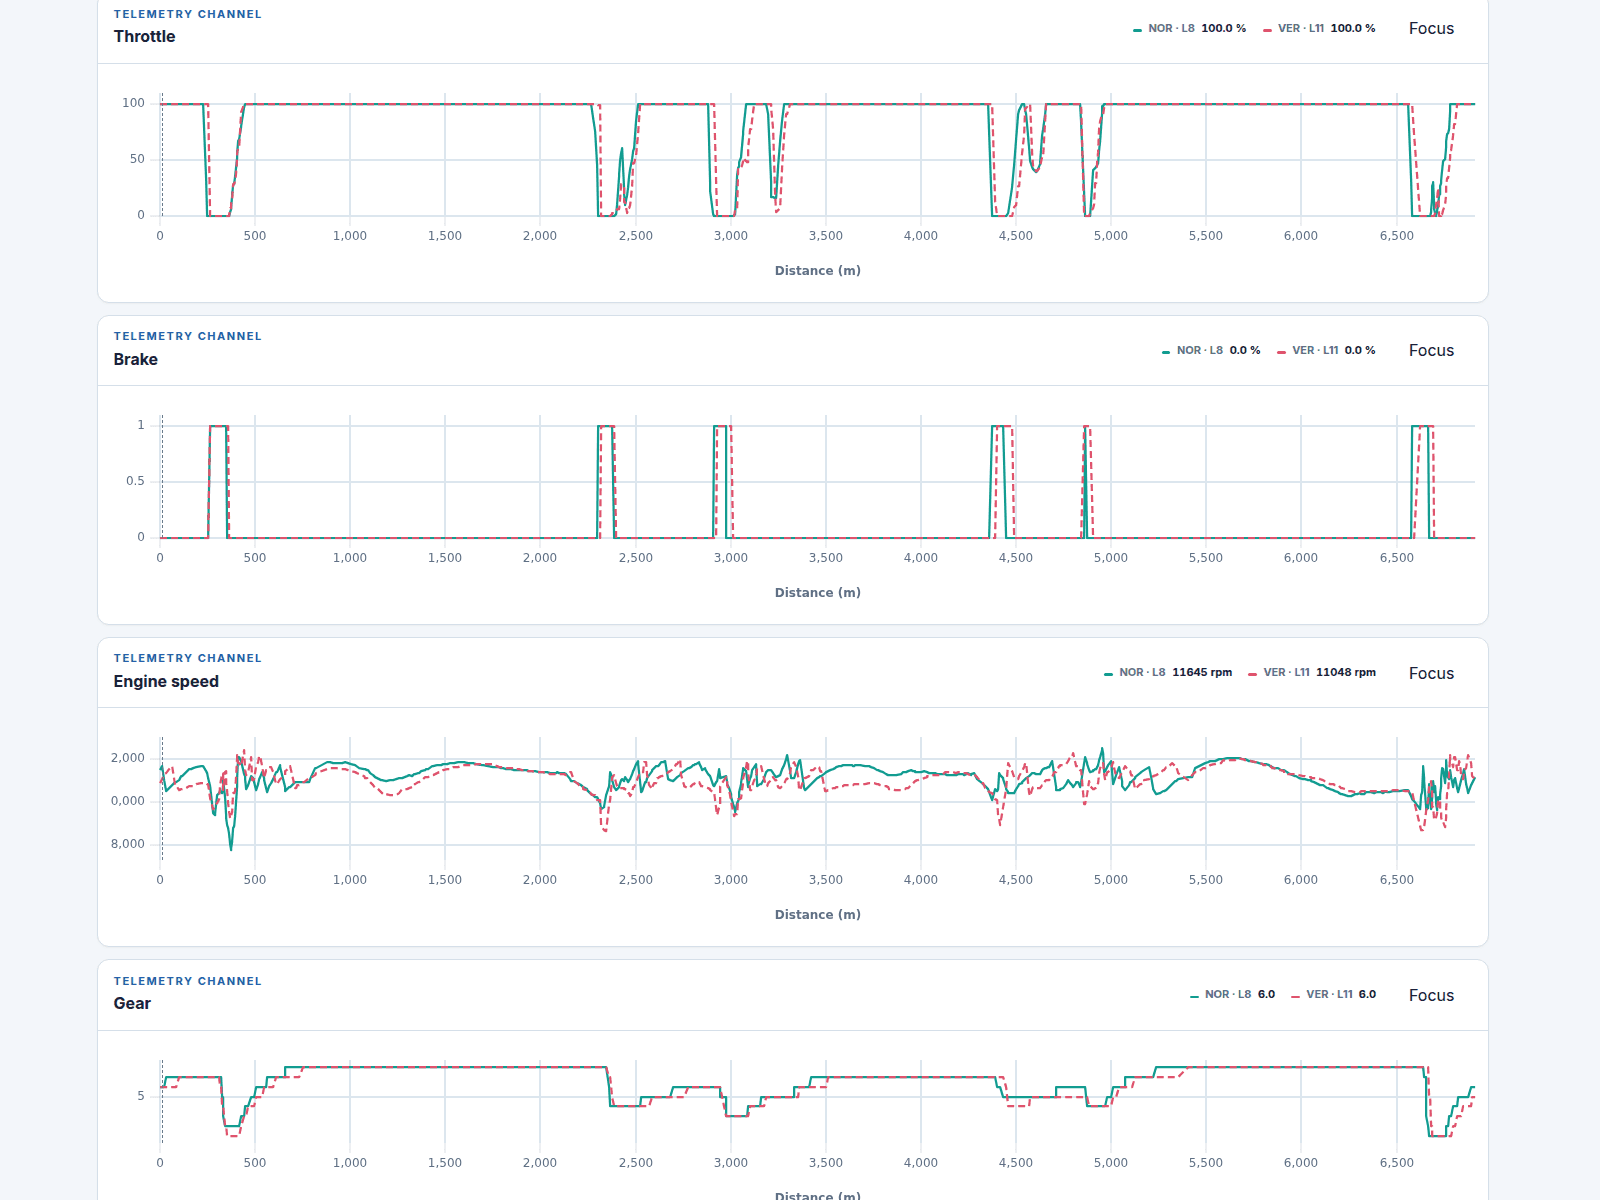Toggle VER L11 legend in Throttle panel
The width and height of the screenshot is (1600, 1200).
(x=1319, y=29)
